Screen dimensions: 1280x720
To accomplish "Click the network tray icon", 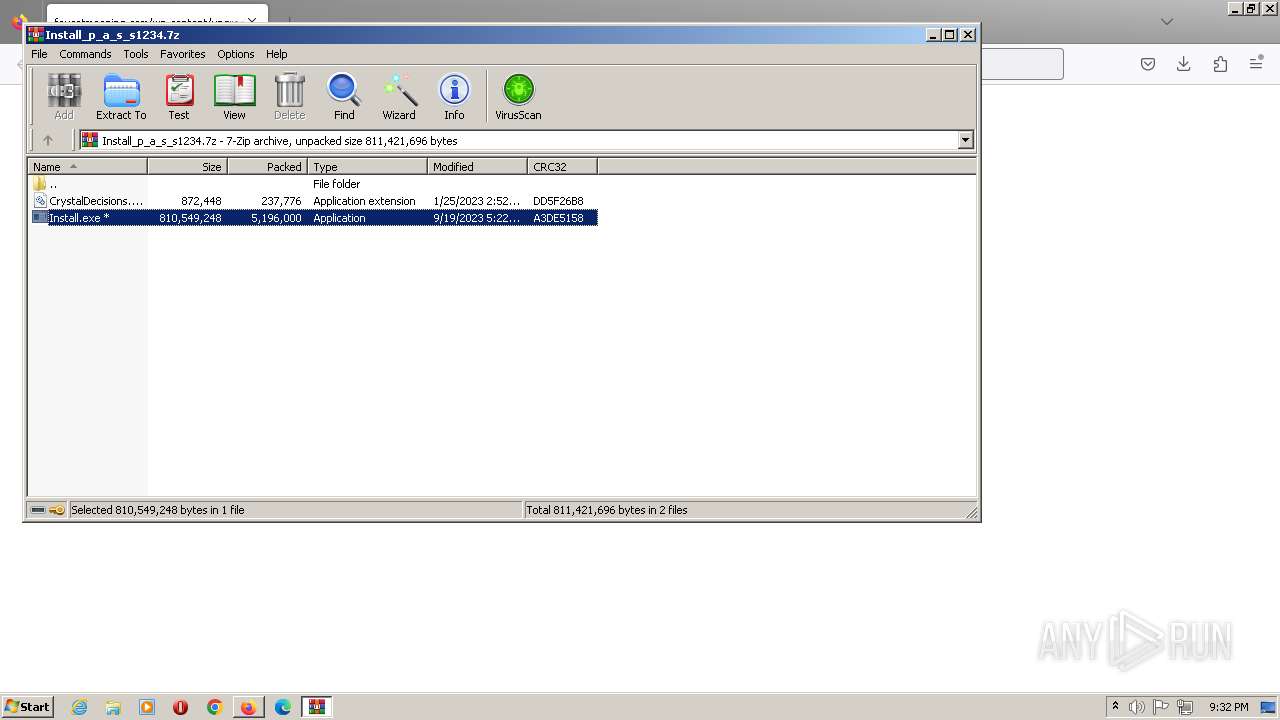I will (x=1185, y=707).
